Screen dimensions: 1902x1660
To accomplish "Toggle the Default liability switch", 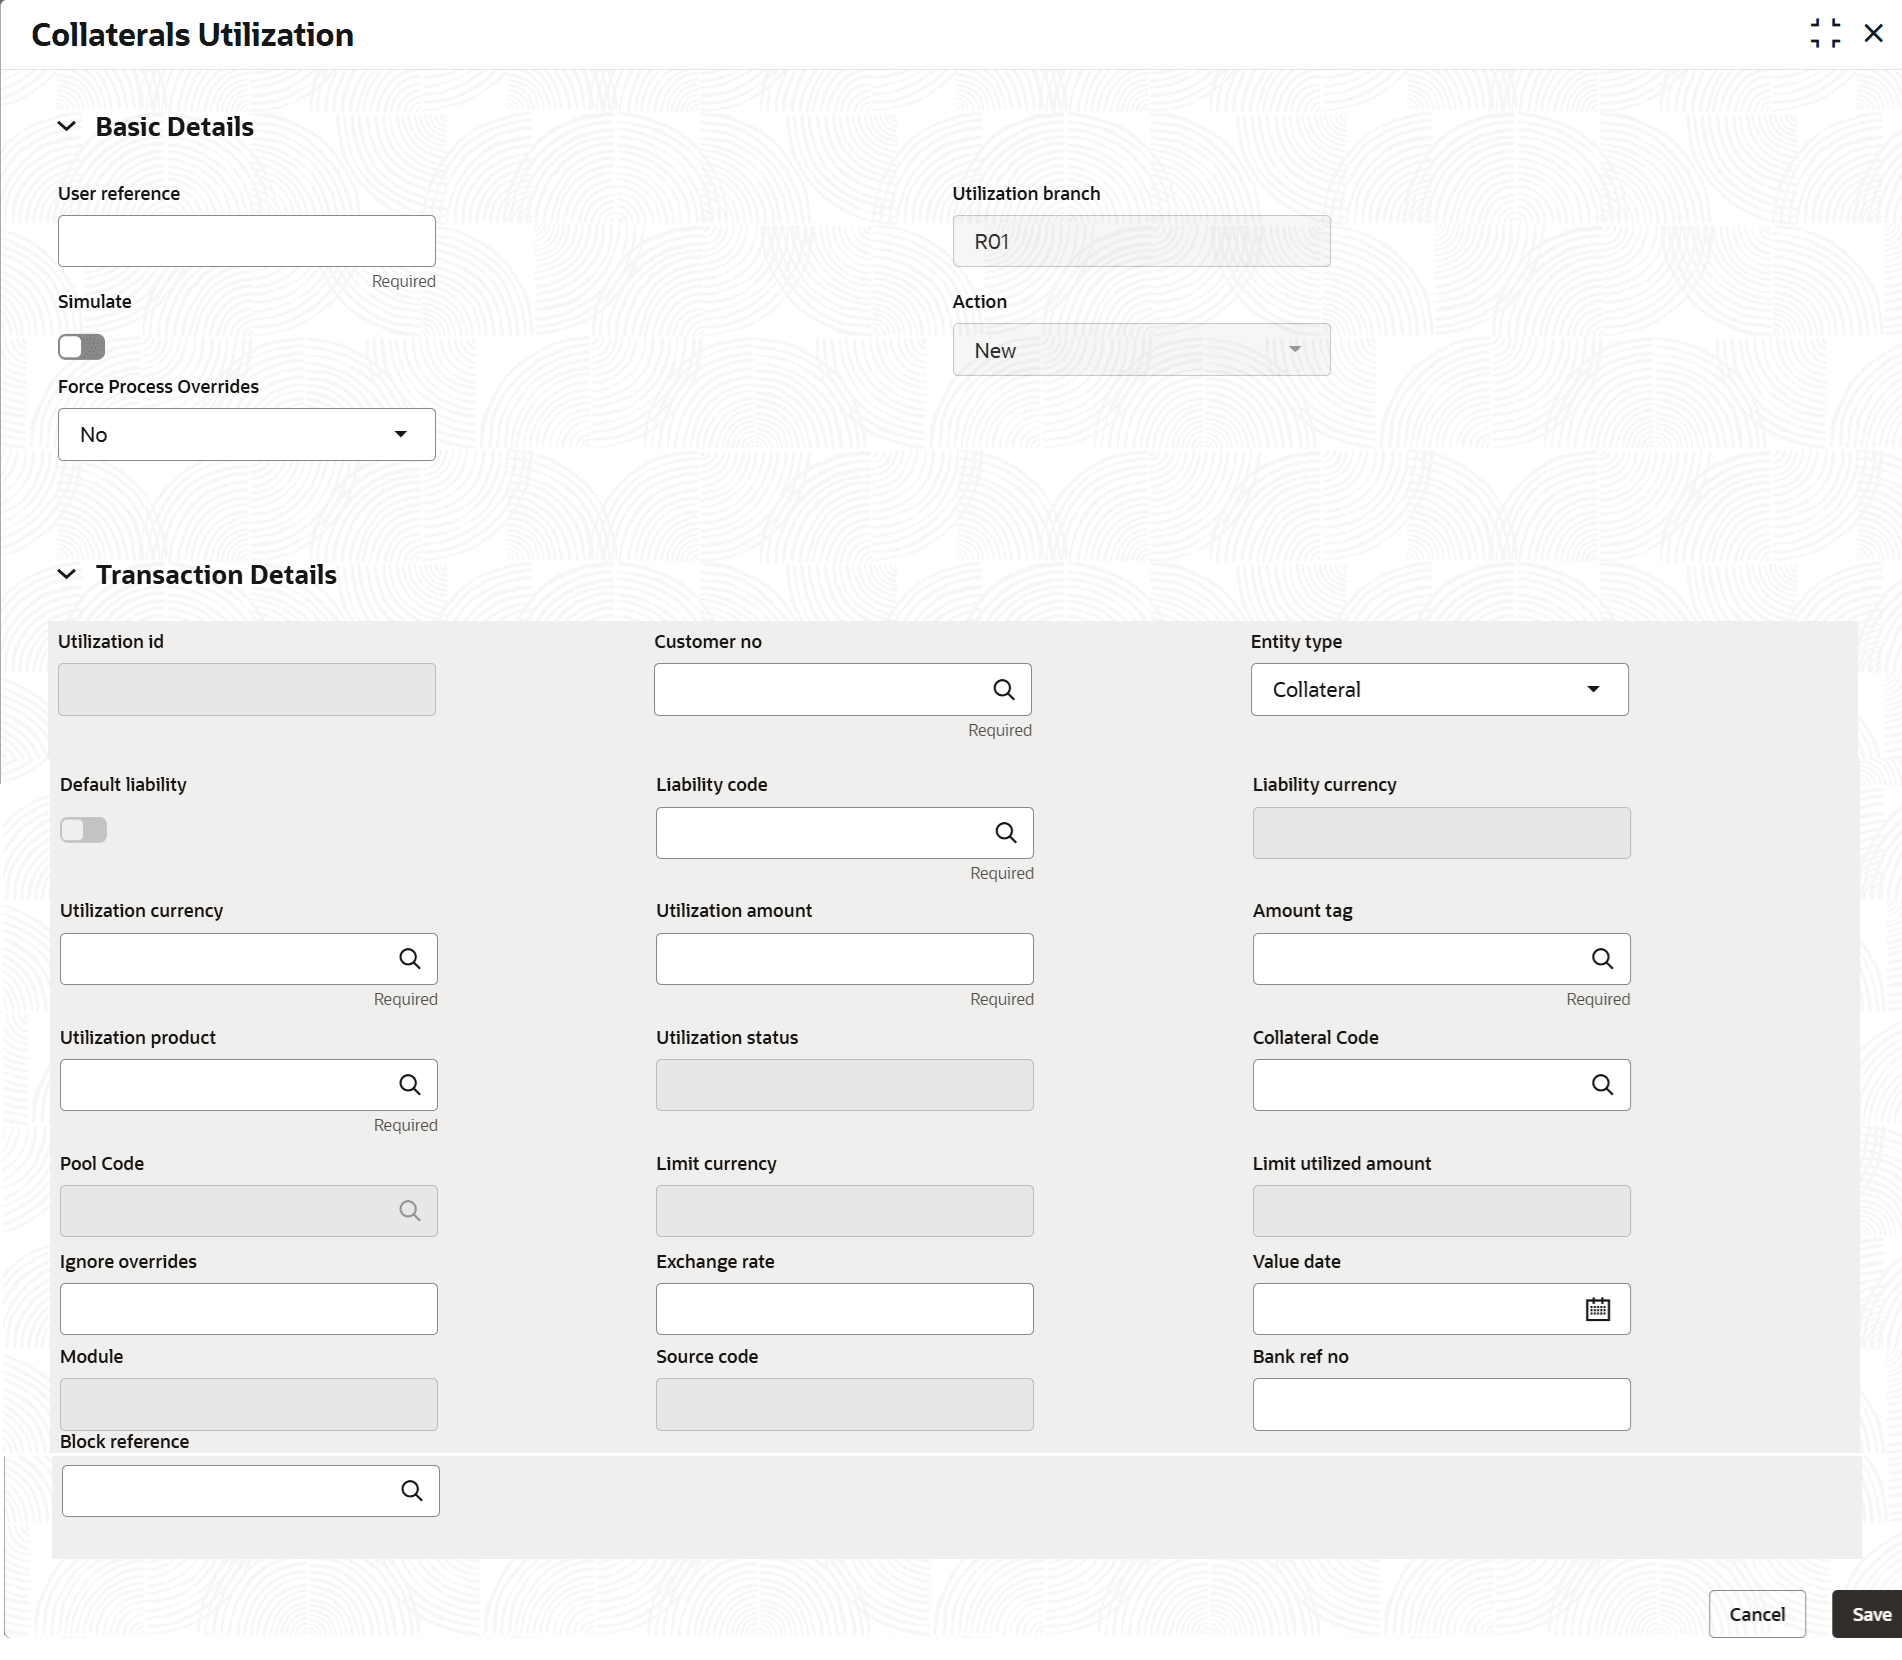I will point(83,830).
